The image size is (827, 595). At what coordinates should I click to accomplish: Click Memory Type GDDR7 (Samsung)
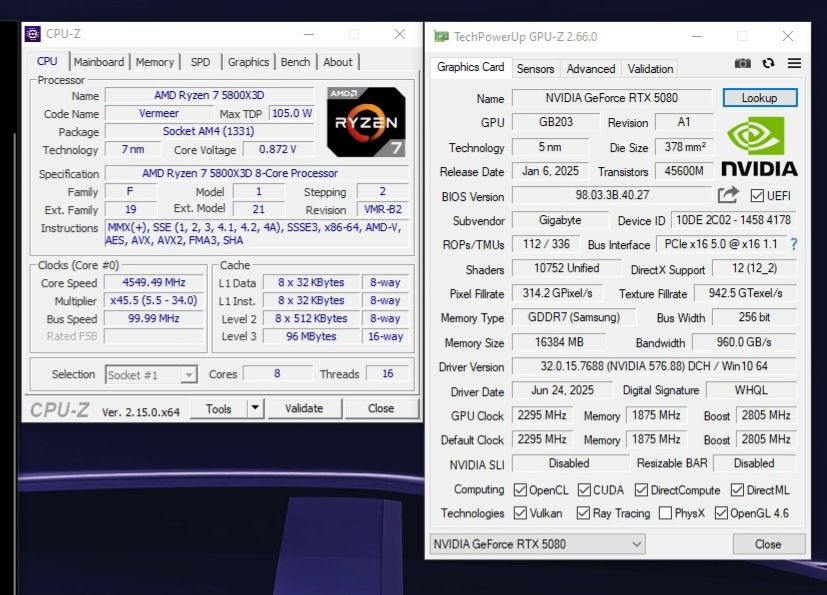(574, 317)
